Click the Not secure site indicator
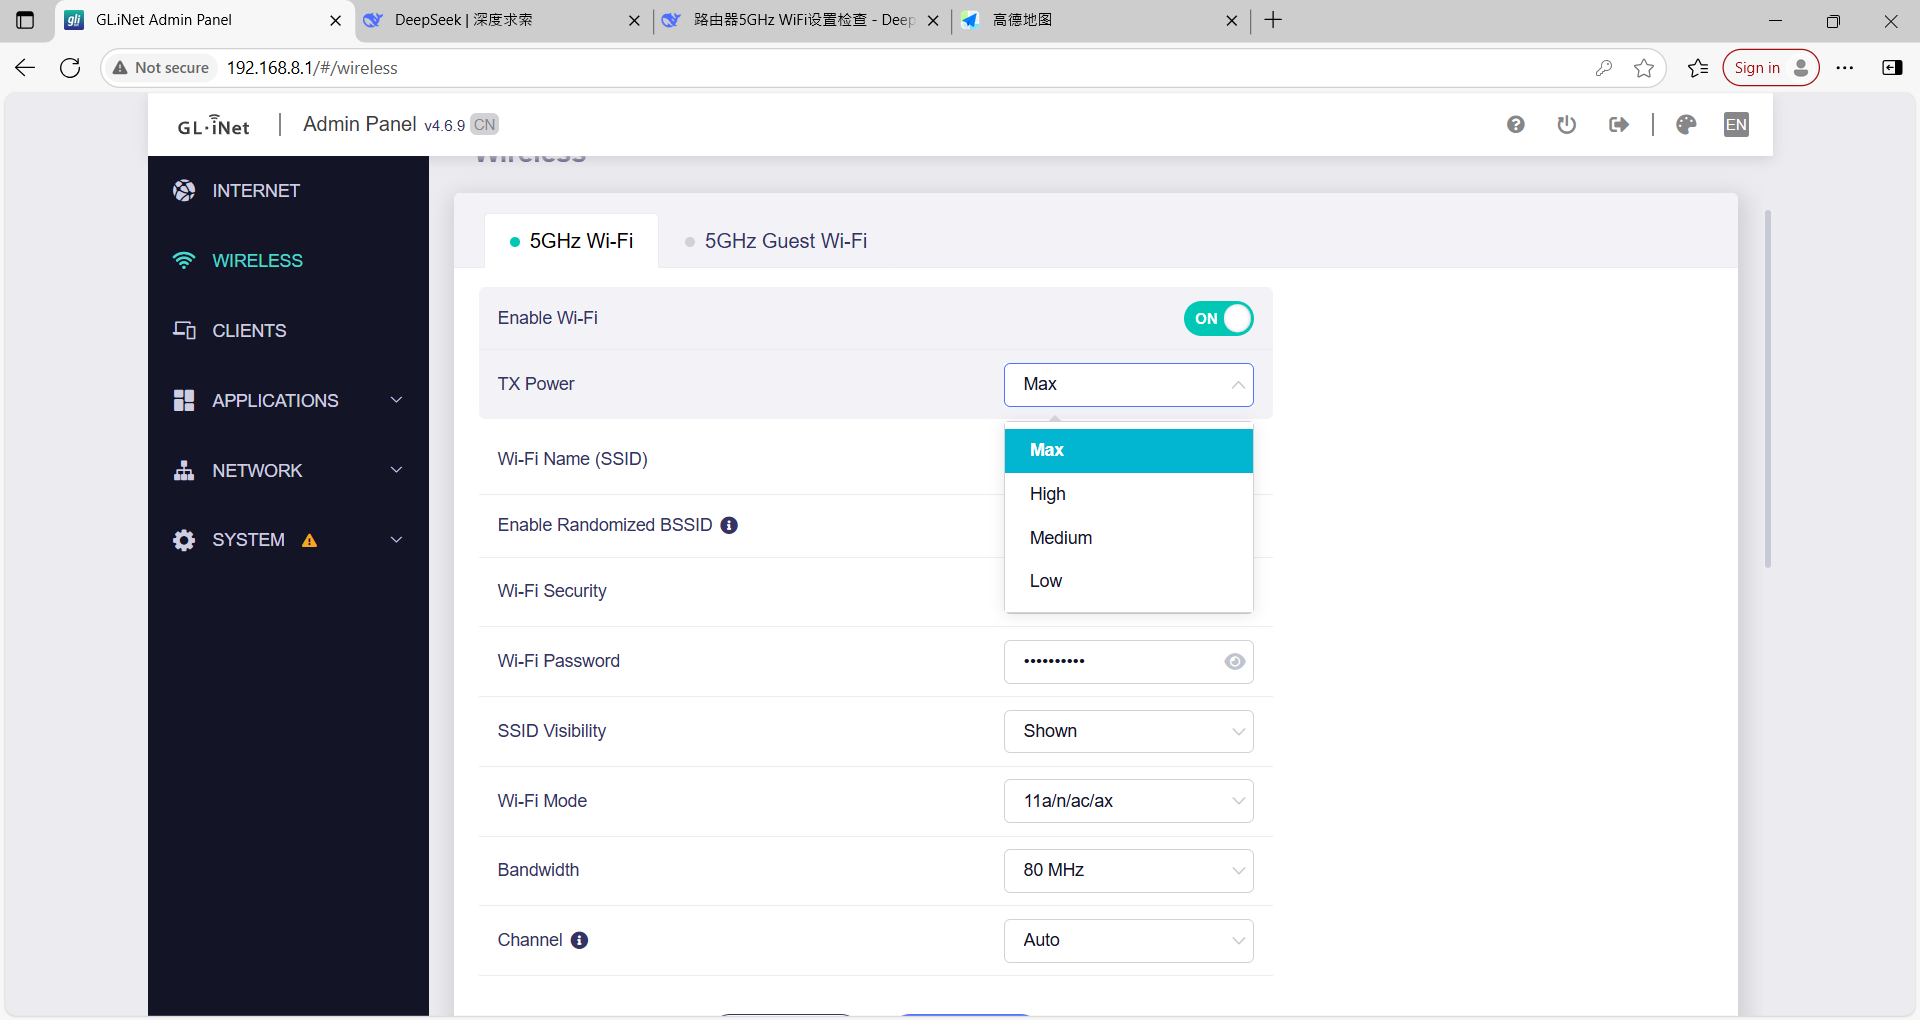1920x1020 pixels. click(x=161, y=67)
